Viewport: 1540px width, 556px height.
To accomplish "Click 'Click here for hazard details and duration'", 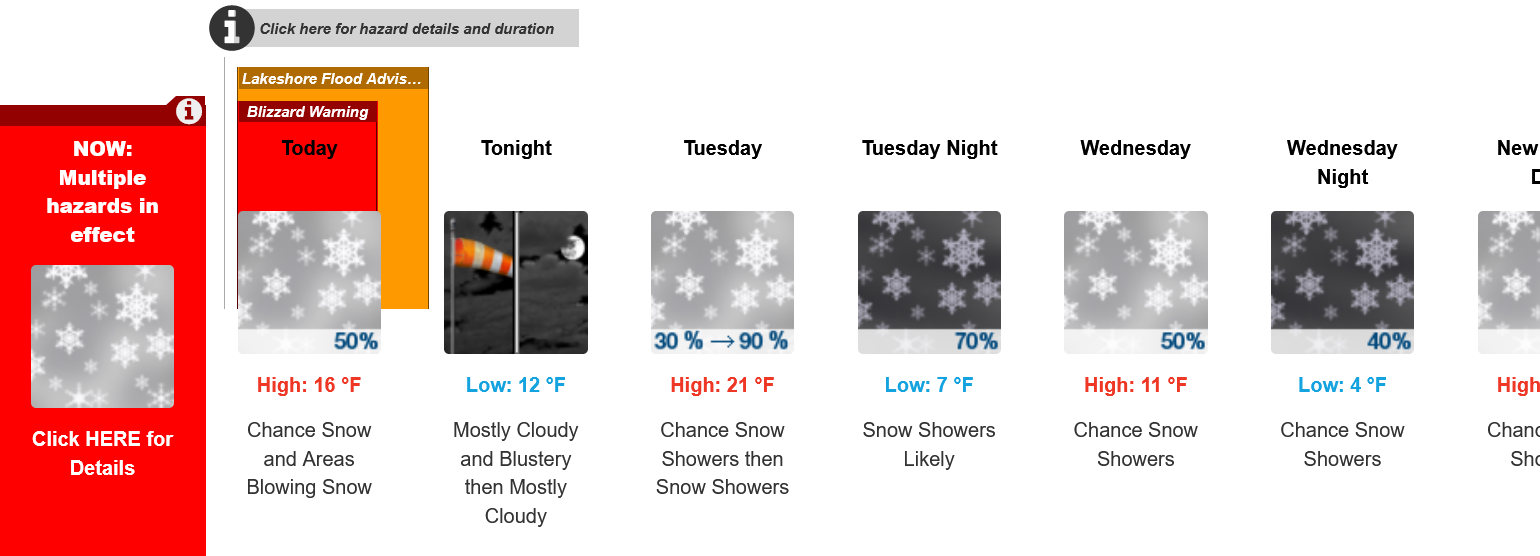I will 407,29.
